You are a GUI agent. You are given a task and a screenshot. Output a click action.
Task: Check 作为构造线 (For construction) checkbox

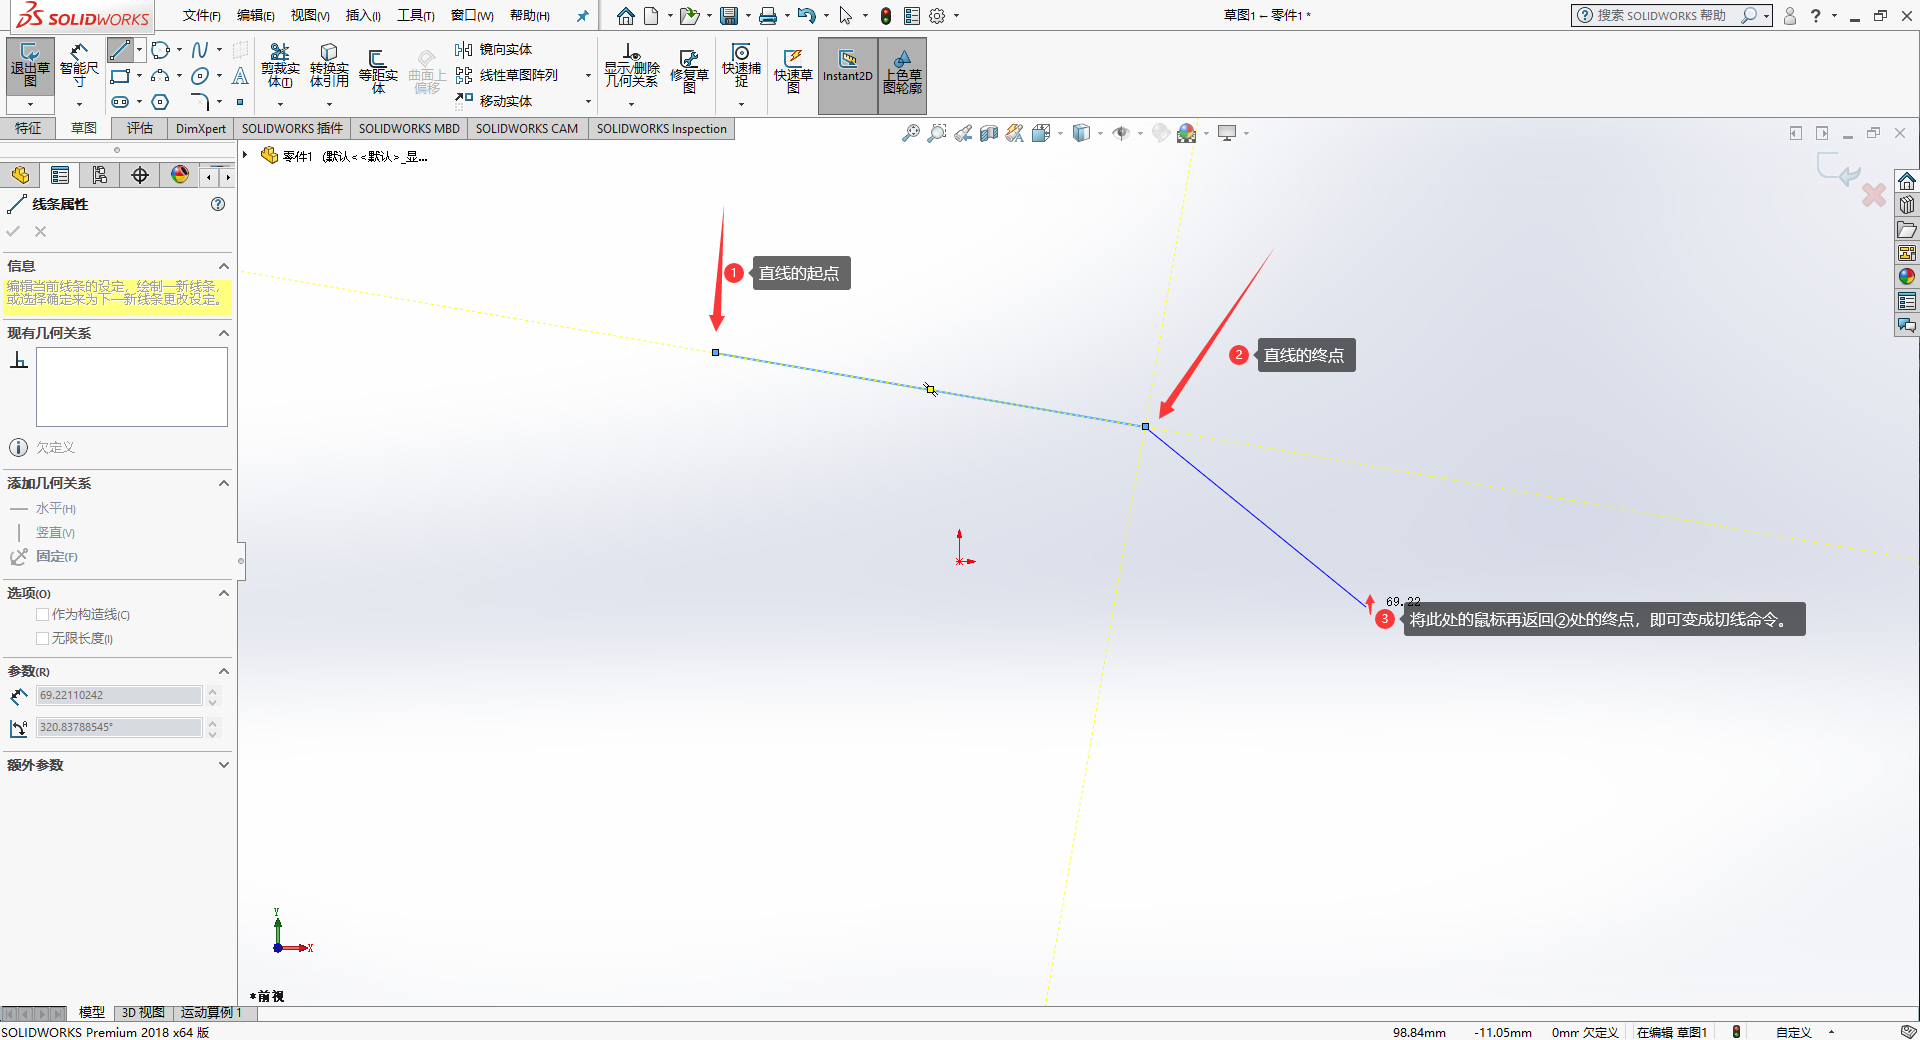coord(42,614)
